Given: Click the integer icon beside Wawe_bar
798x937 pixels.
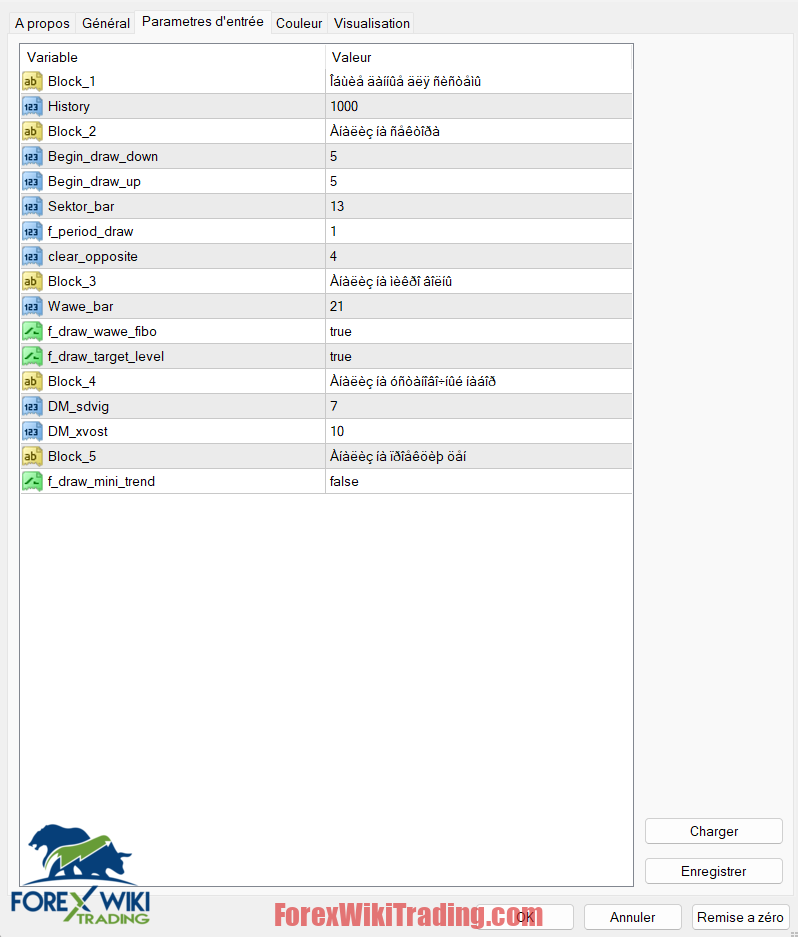Looking at the screenshot, I should pyautogui.click(x=32, y=307).
